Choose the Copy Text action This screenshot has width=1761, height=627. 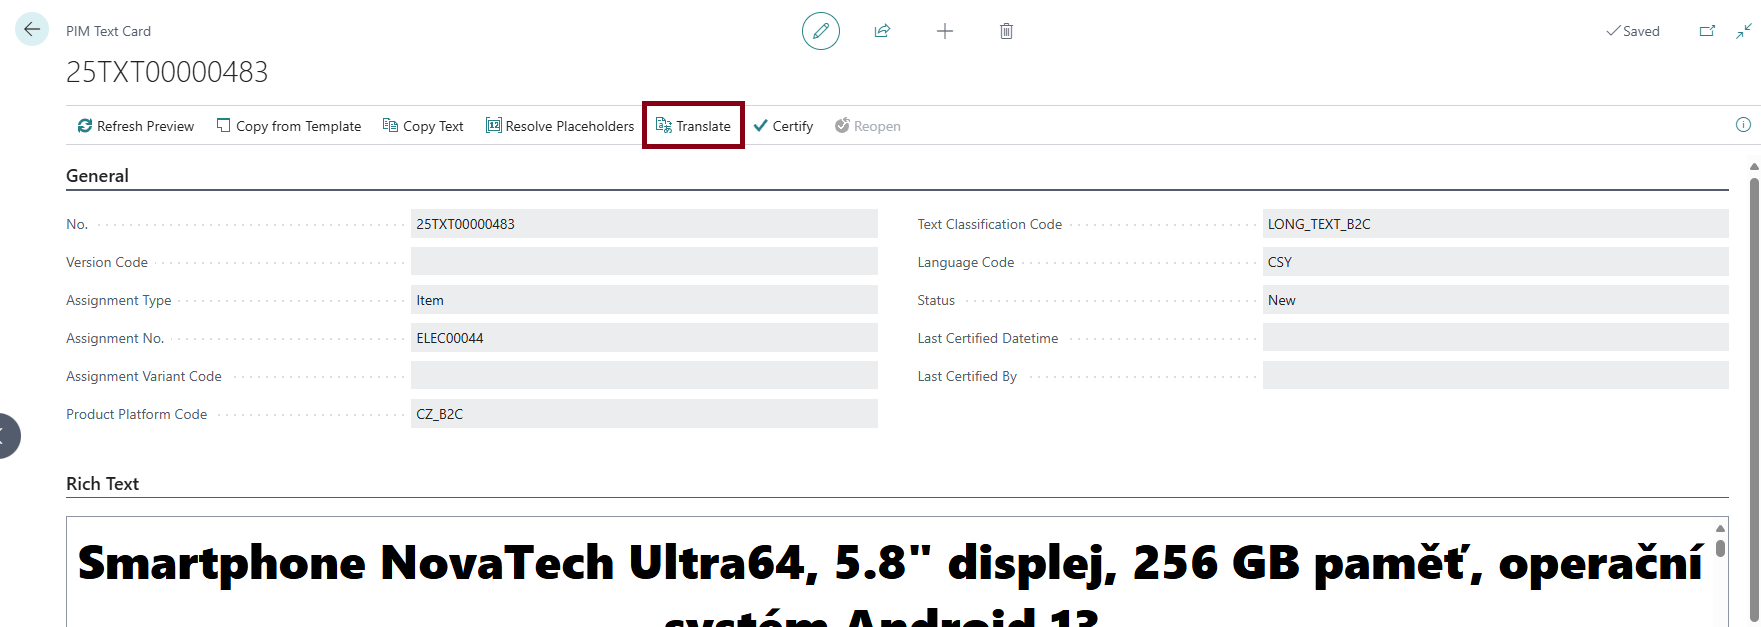point(423,126)
